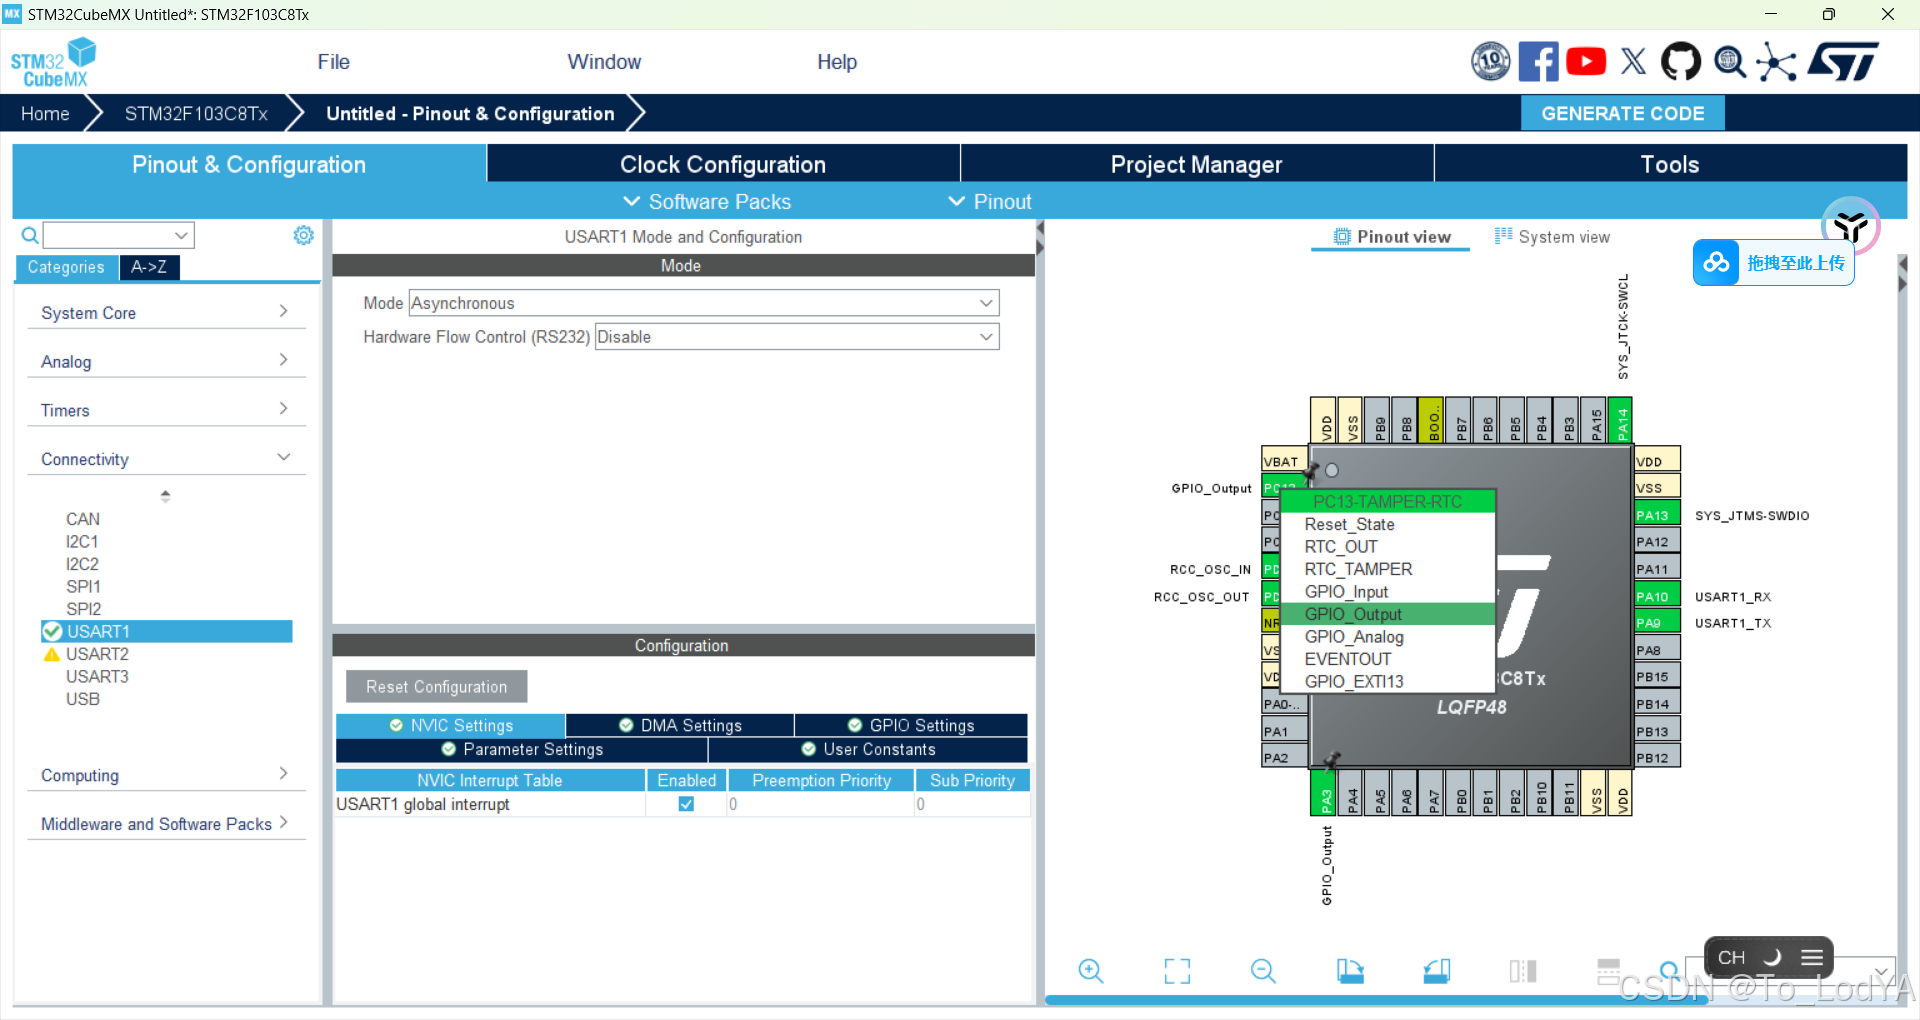This screenshot has height=1020, width=1920.
Task: Select USART2 in the Connectivity list
Action: [x=97, y=654]
